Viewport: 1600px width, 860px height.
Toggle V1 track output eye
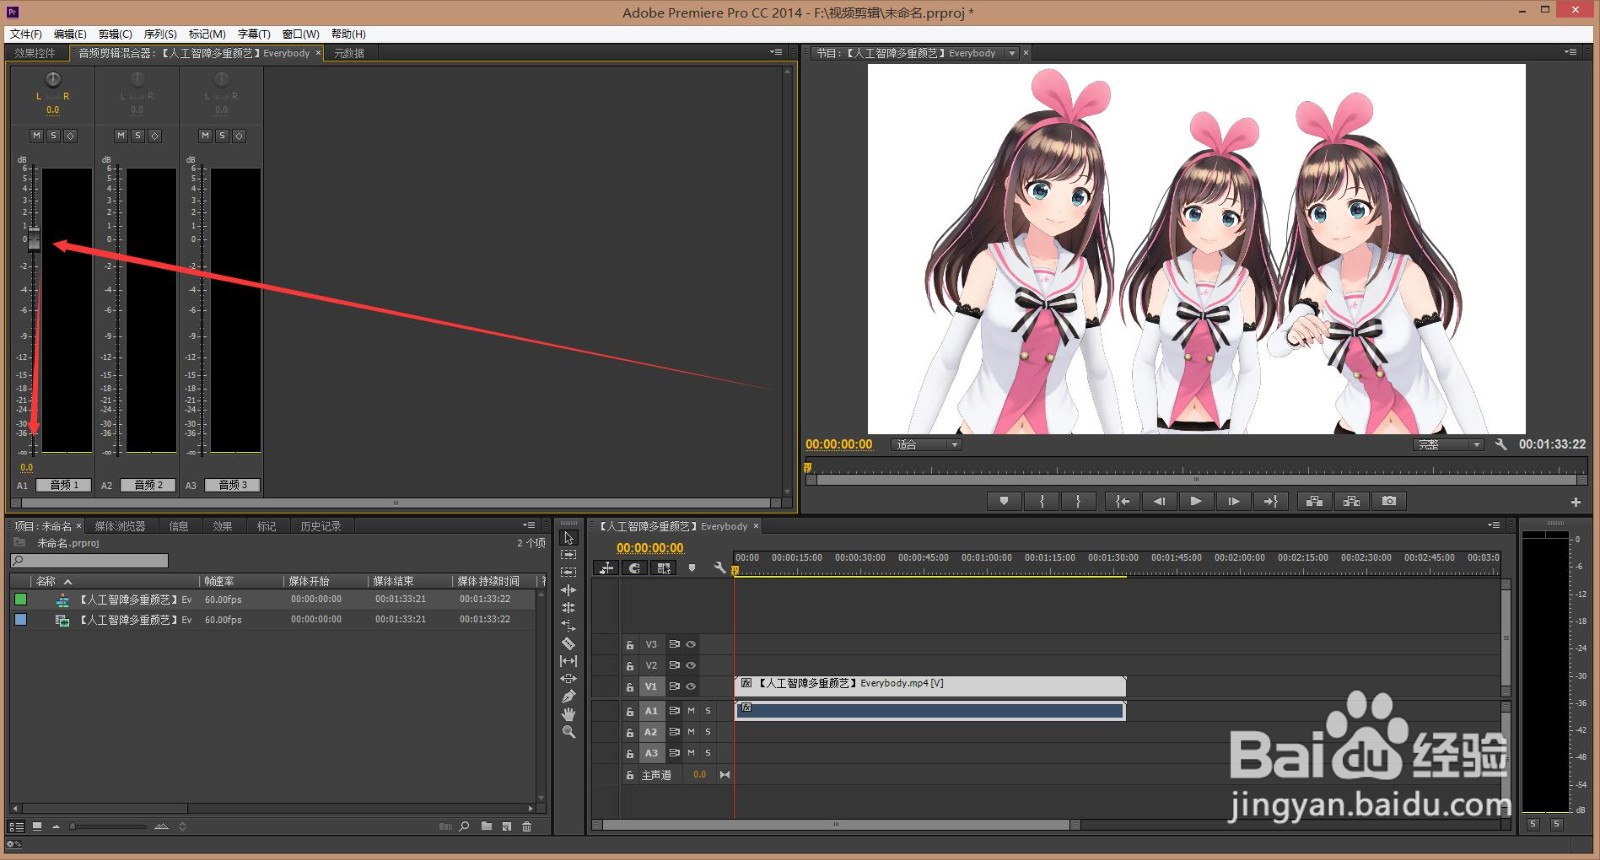point(691,687)
